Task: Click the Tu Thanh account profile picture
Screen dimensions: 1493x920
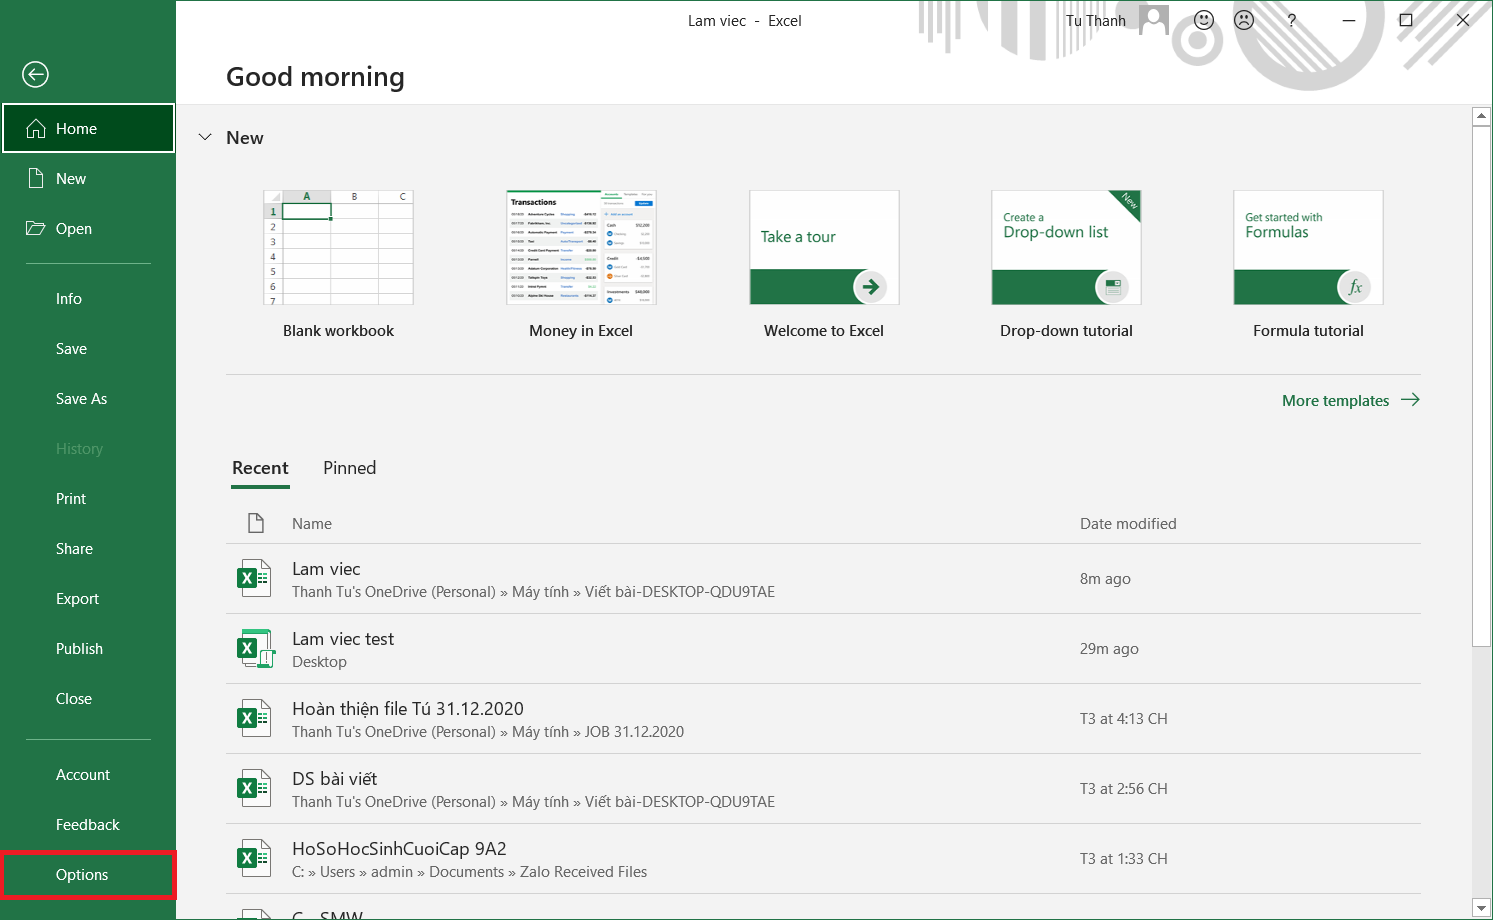Action: [x=1154, y=20]
